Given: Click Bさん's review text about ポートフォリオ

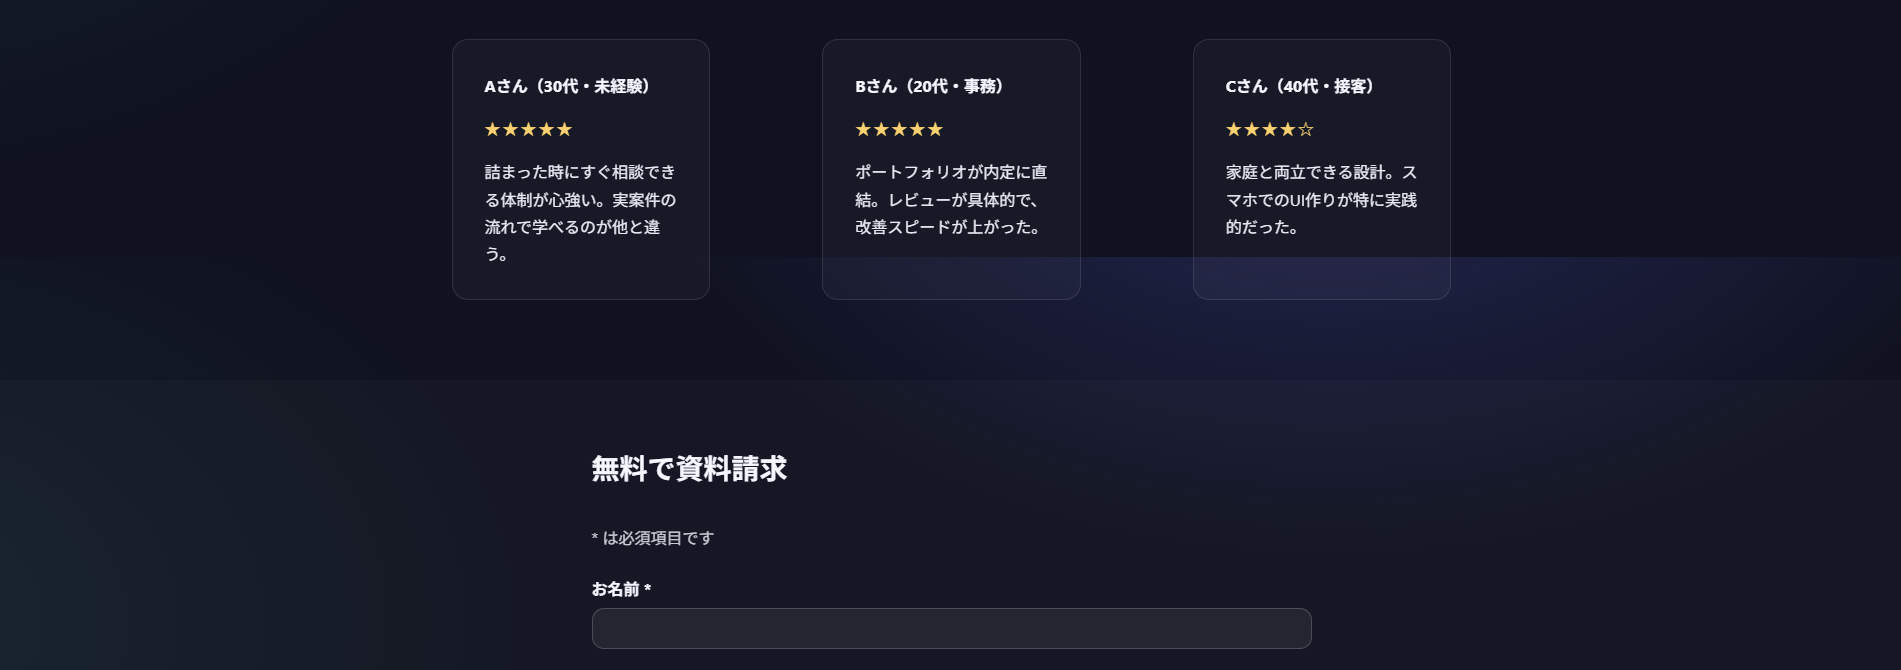Looking at the screenshot, I should click(950, 200).
